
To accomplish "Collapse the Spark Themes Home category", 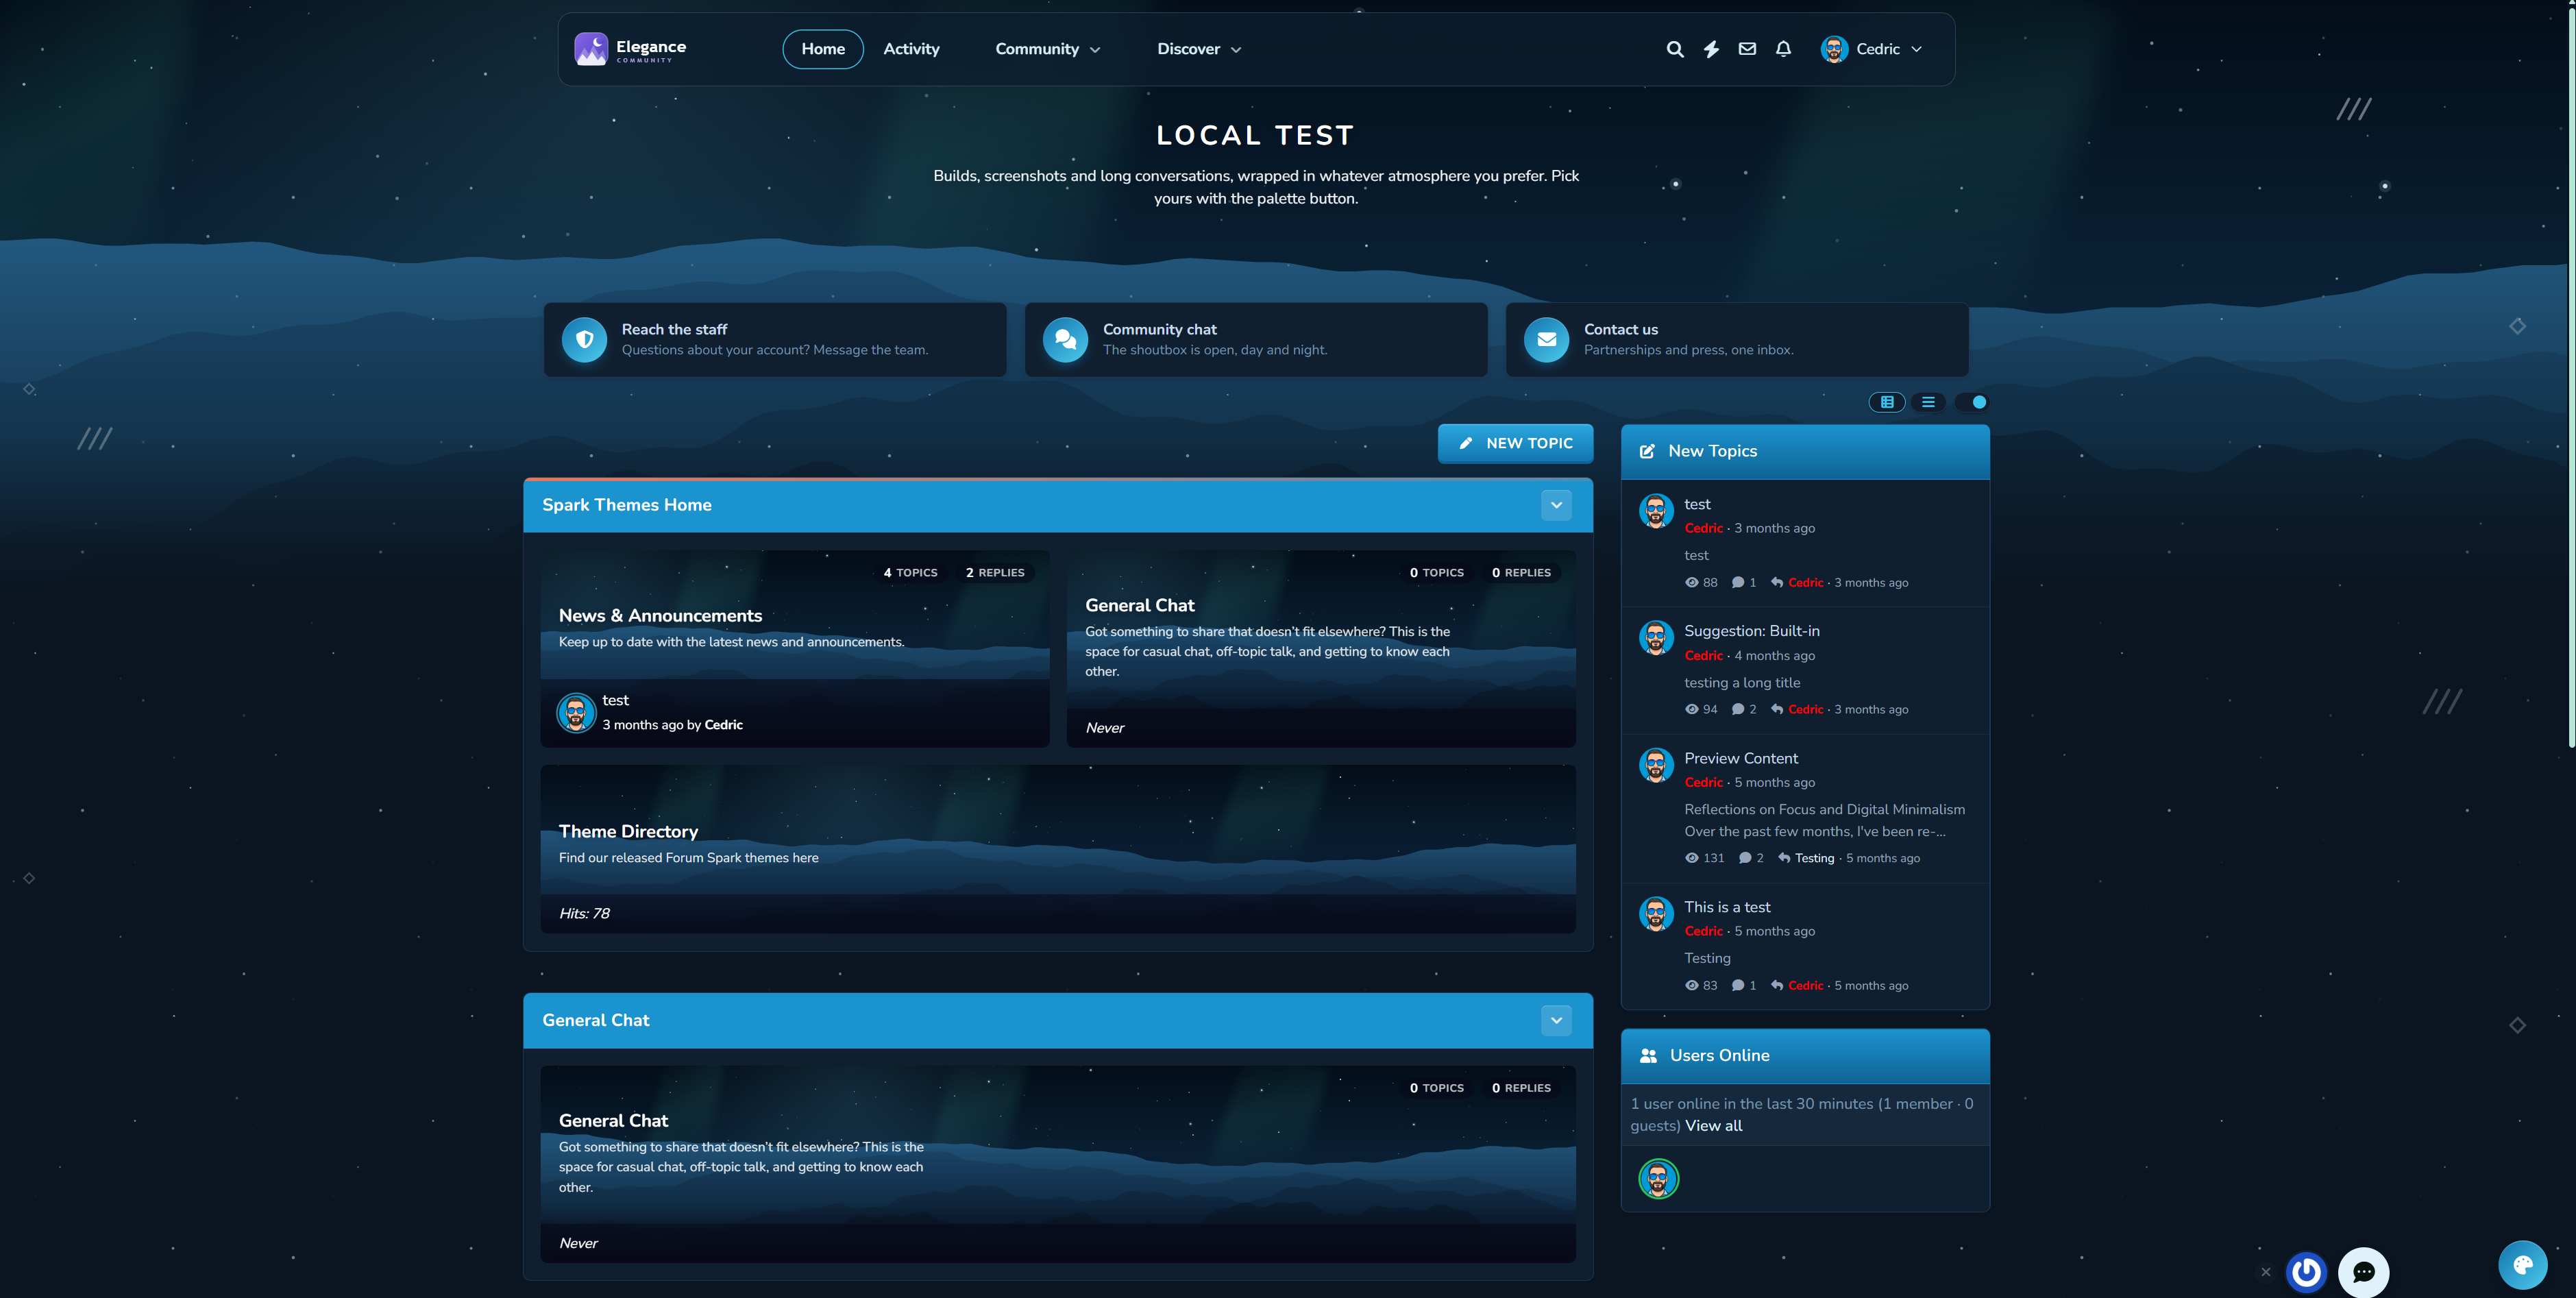I will [1556, 505].
